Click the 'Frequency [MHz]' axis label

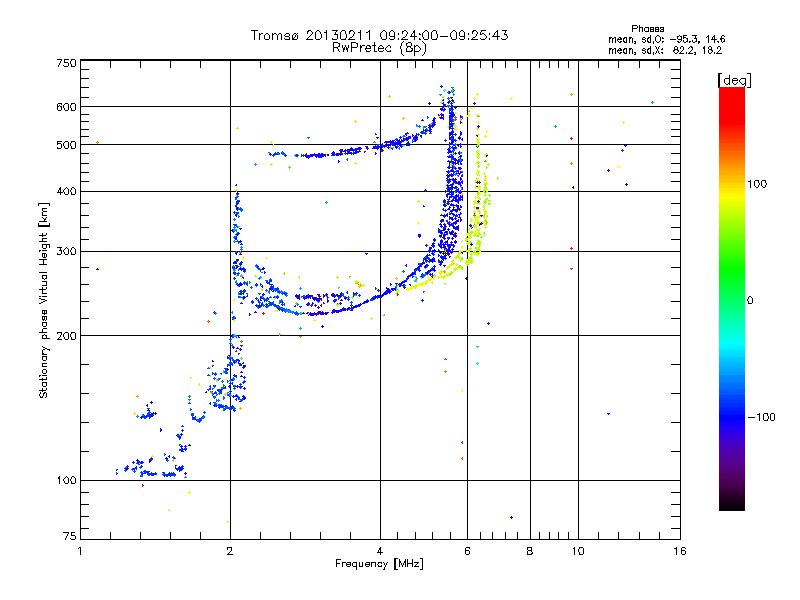click(379, 564)
